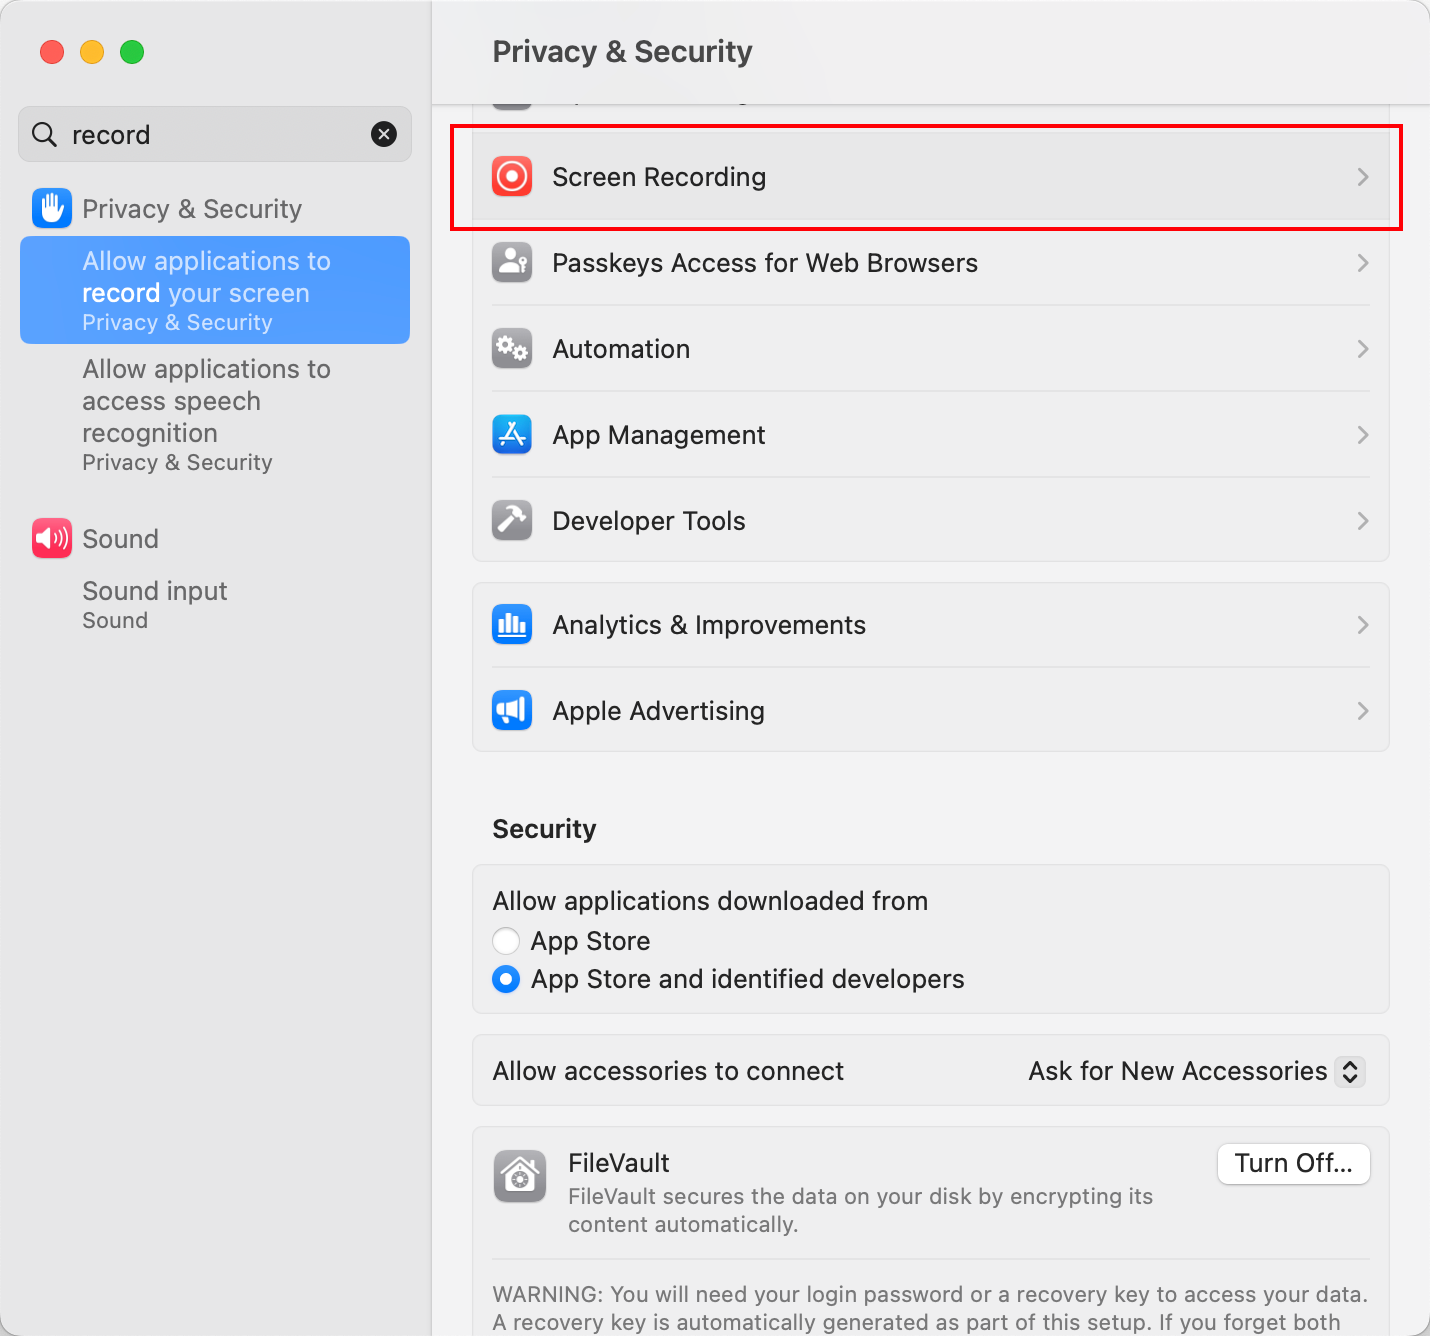The image size is (1430, 1336).
Task: Click the Automation gears icon
Action: click(x=512, y=349)
